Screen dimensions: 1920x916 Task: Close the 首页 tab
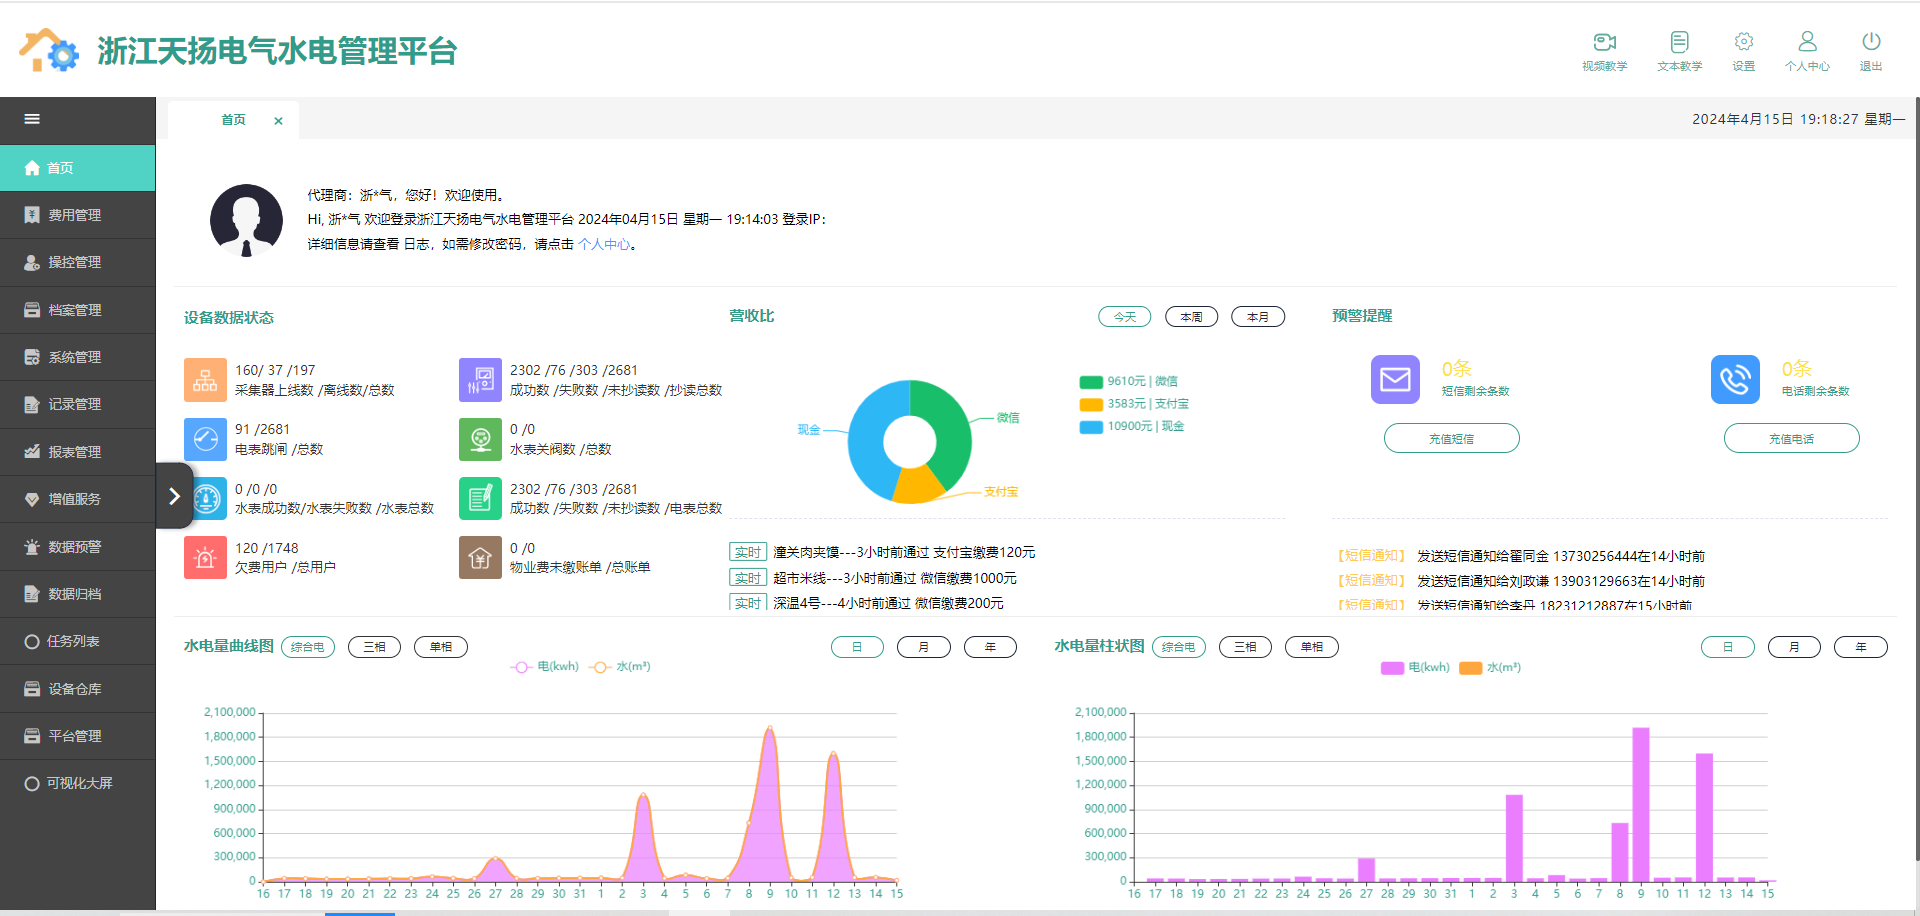(x=278, y=121)
